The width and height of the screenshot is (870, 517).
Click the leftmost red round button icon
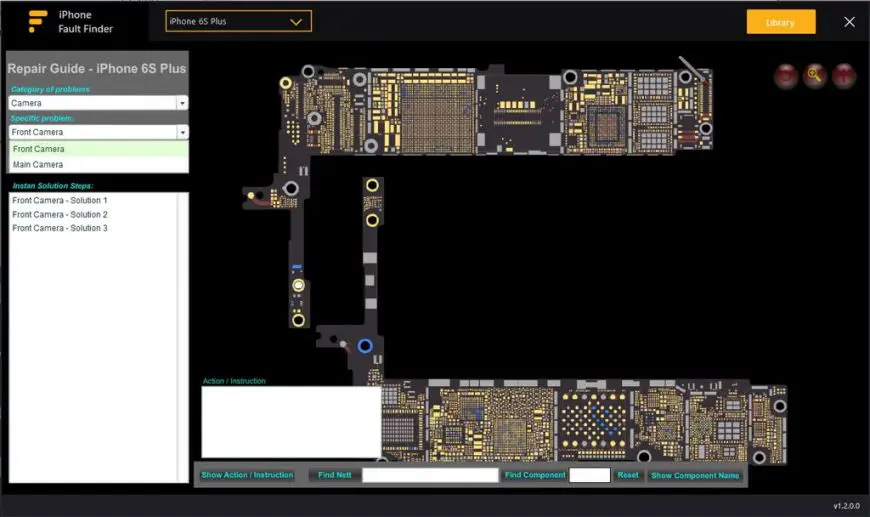786,75
